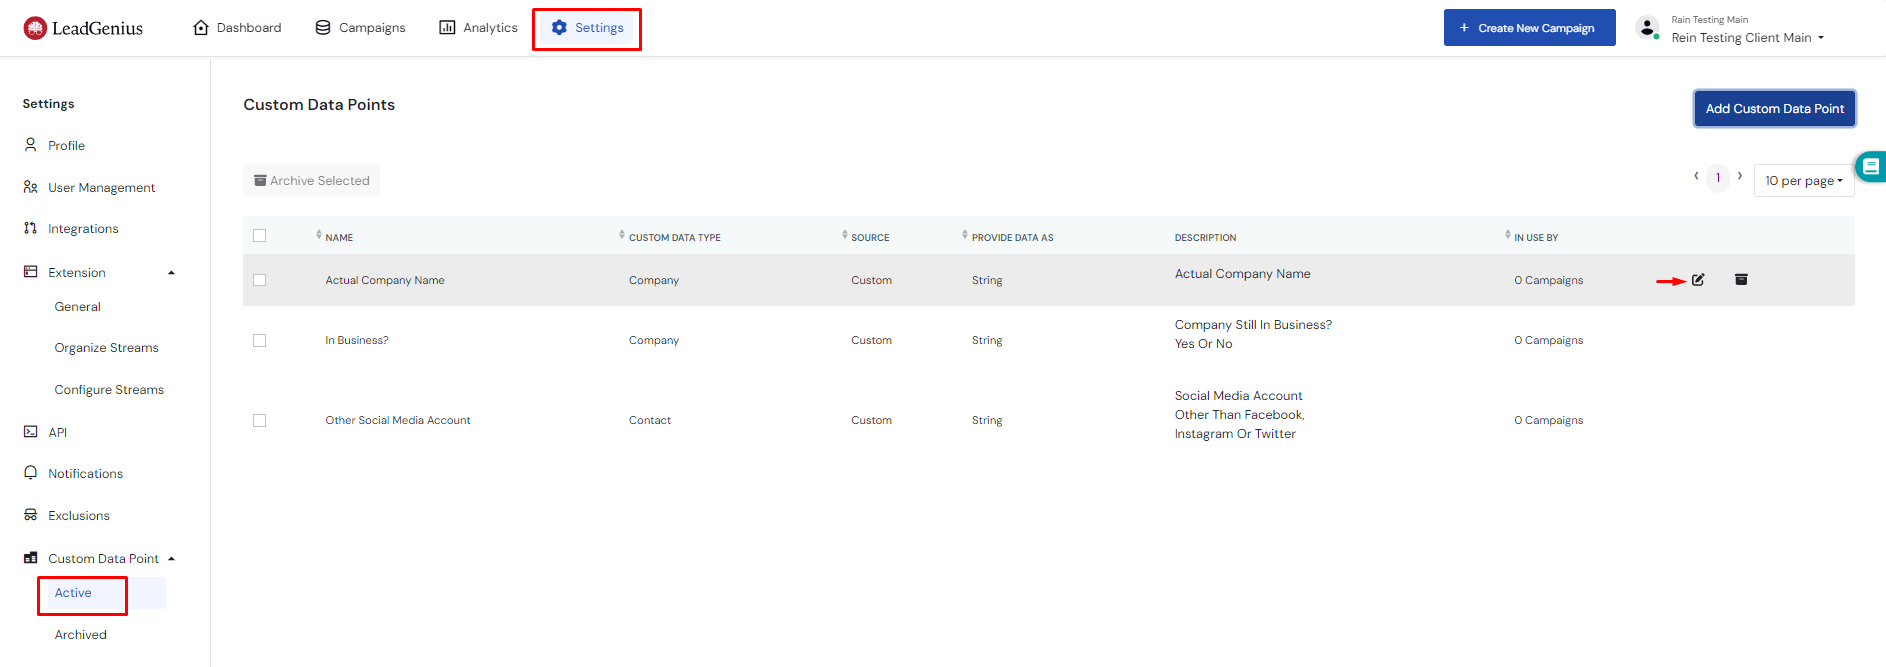Click Create New Campaign button

tap(1529, 28)
